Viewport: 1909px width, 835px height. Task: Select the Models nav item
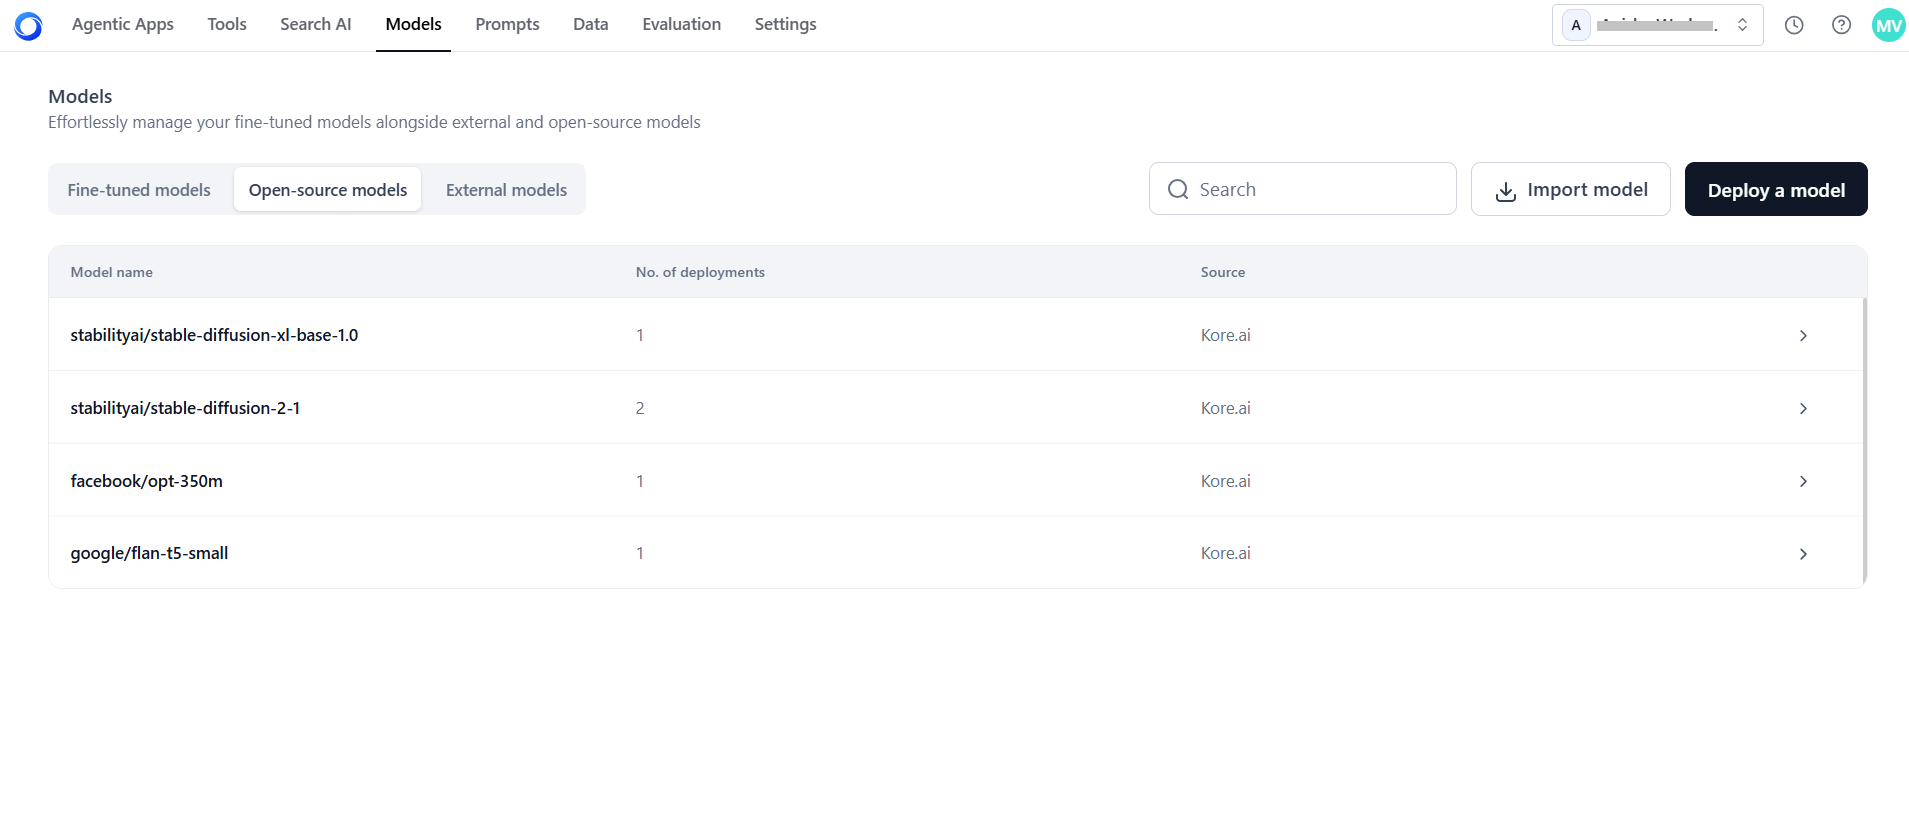coord(413,24)
